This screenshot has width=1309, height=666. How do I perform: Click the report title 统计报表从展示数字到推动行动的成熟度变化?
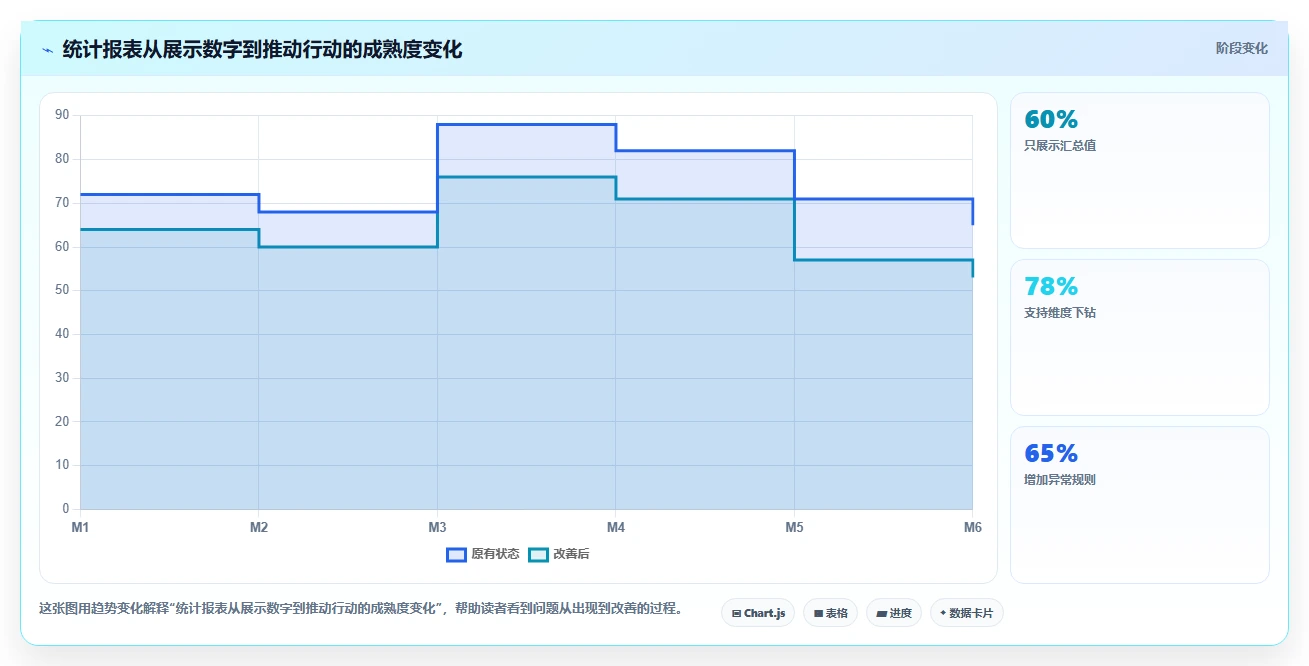click(x=262, y=49)
